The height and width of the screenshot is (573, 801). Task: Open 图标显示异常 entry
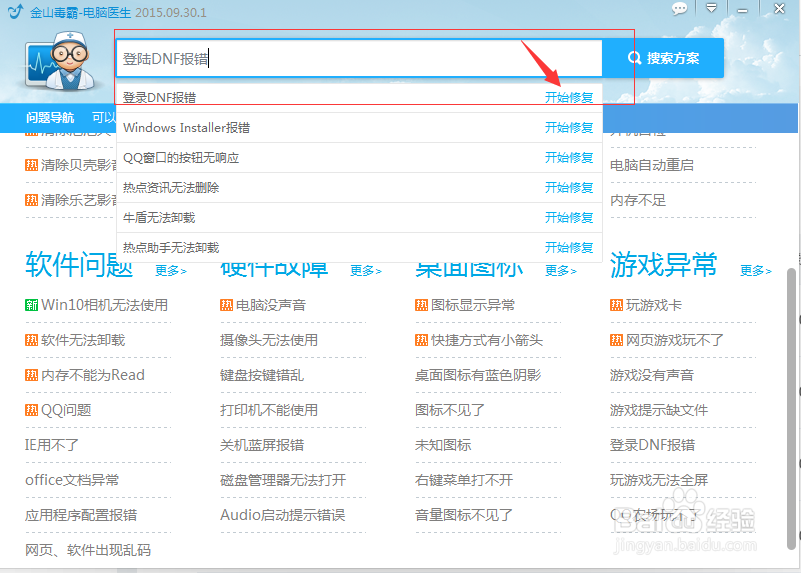click(x=473, y=305)
